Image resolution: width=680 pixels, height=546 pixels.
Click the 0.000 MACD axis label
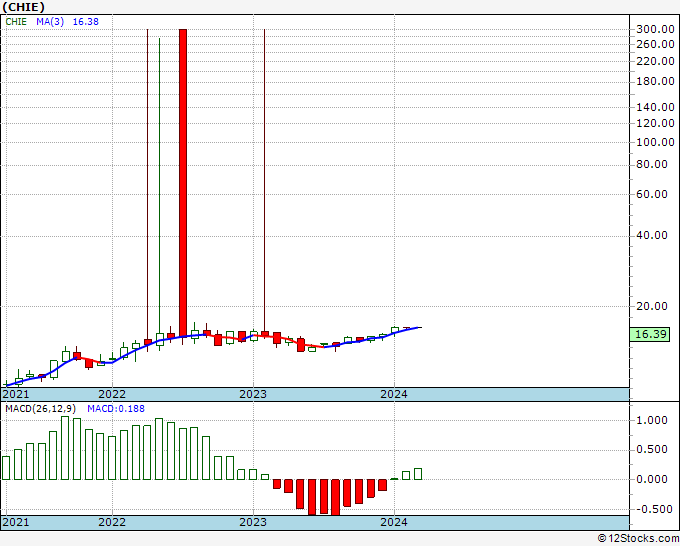[651, 479]
